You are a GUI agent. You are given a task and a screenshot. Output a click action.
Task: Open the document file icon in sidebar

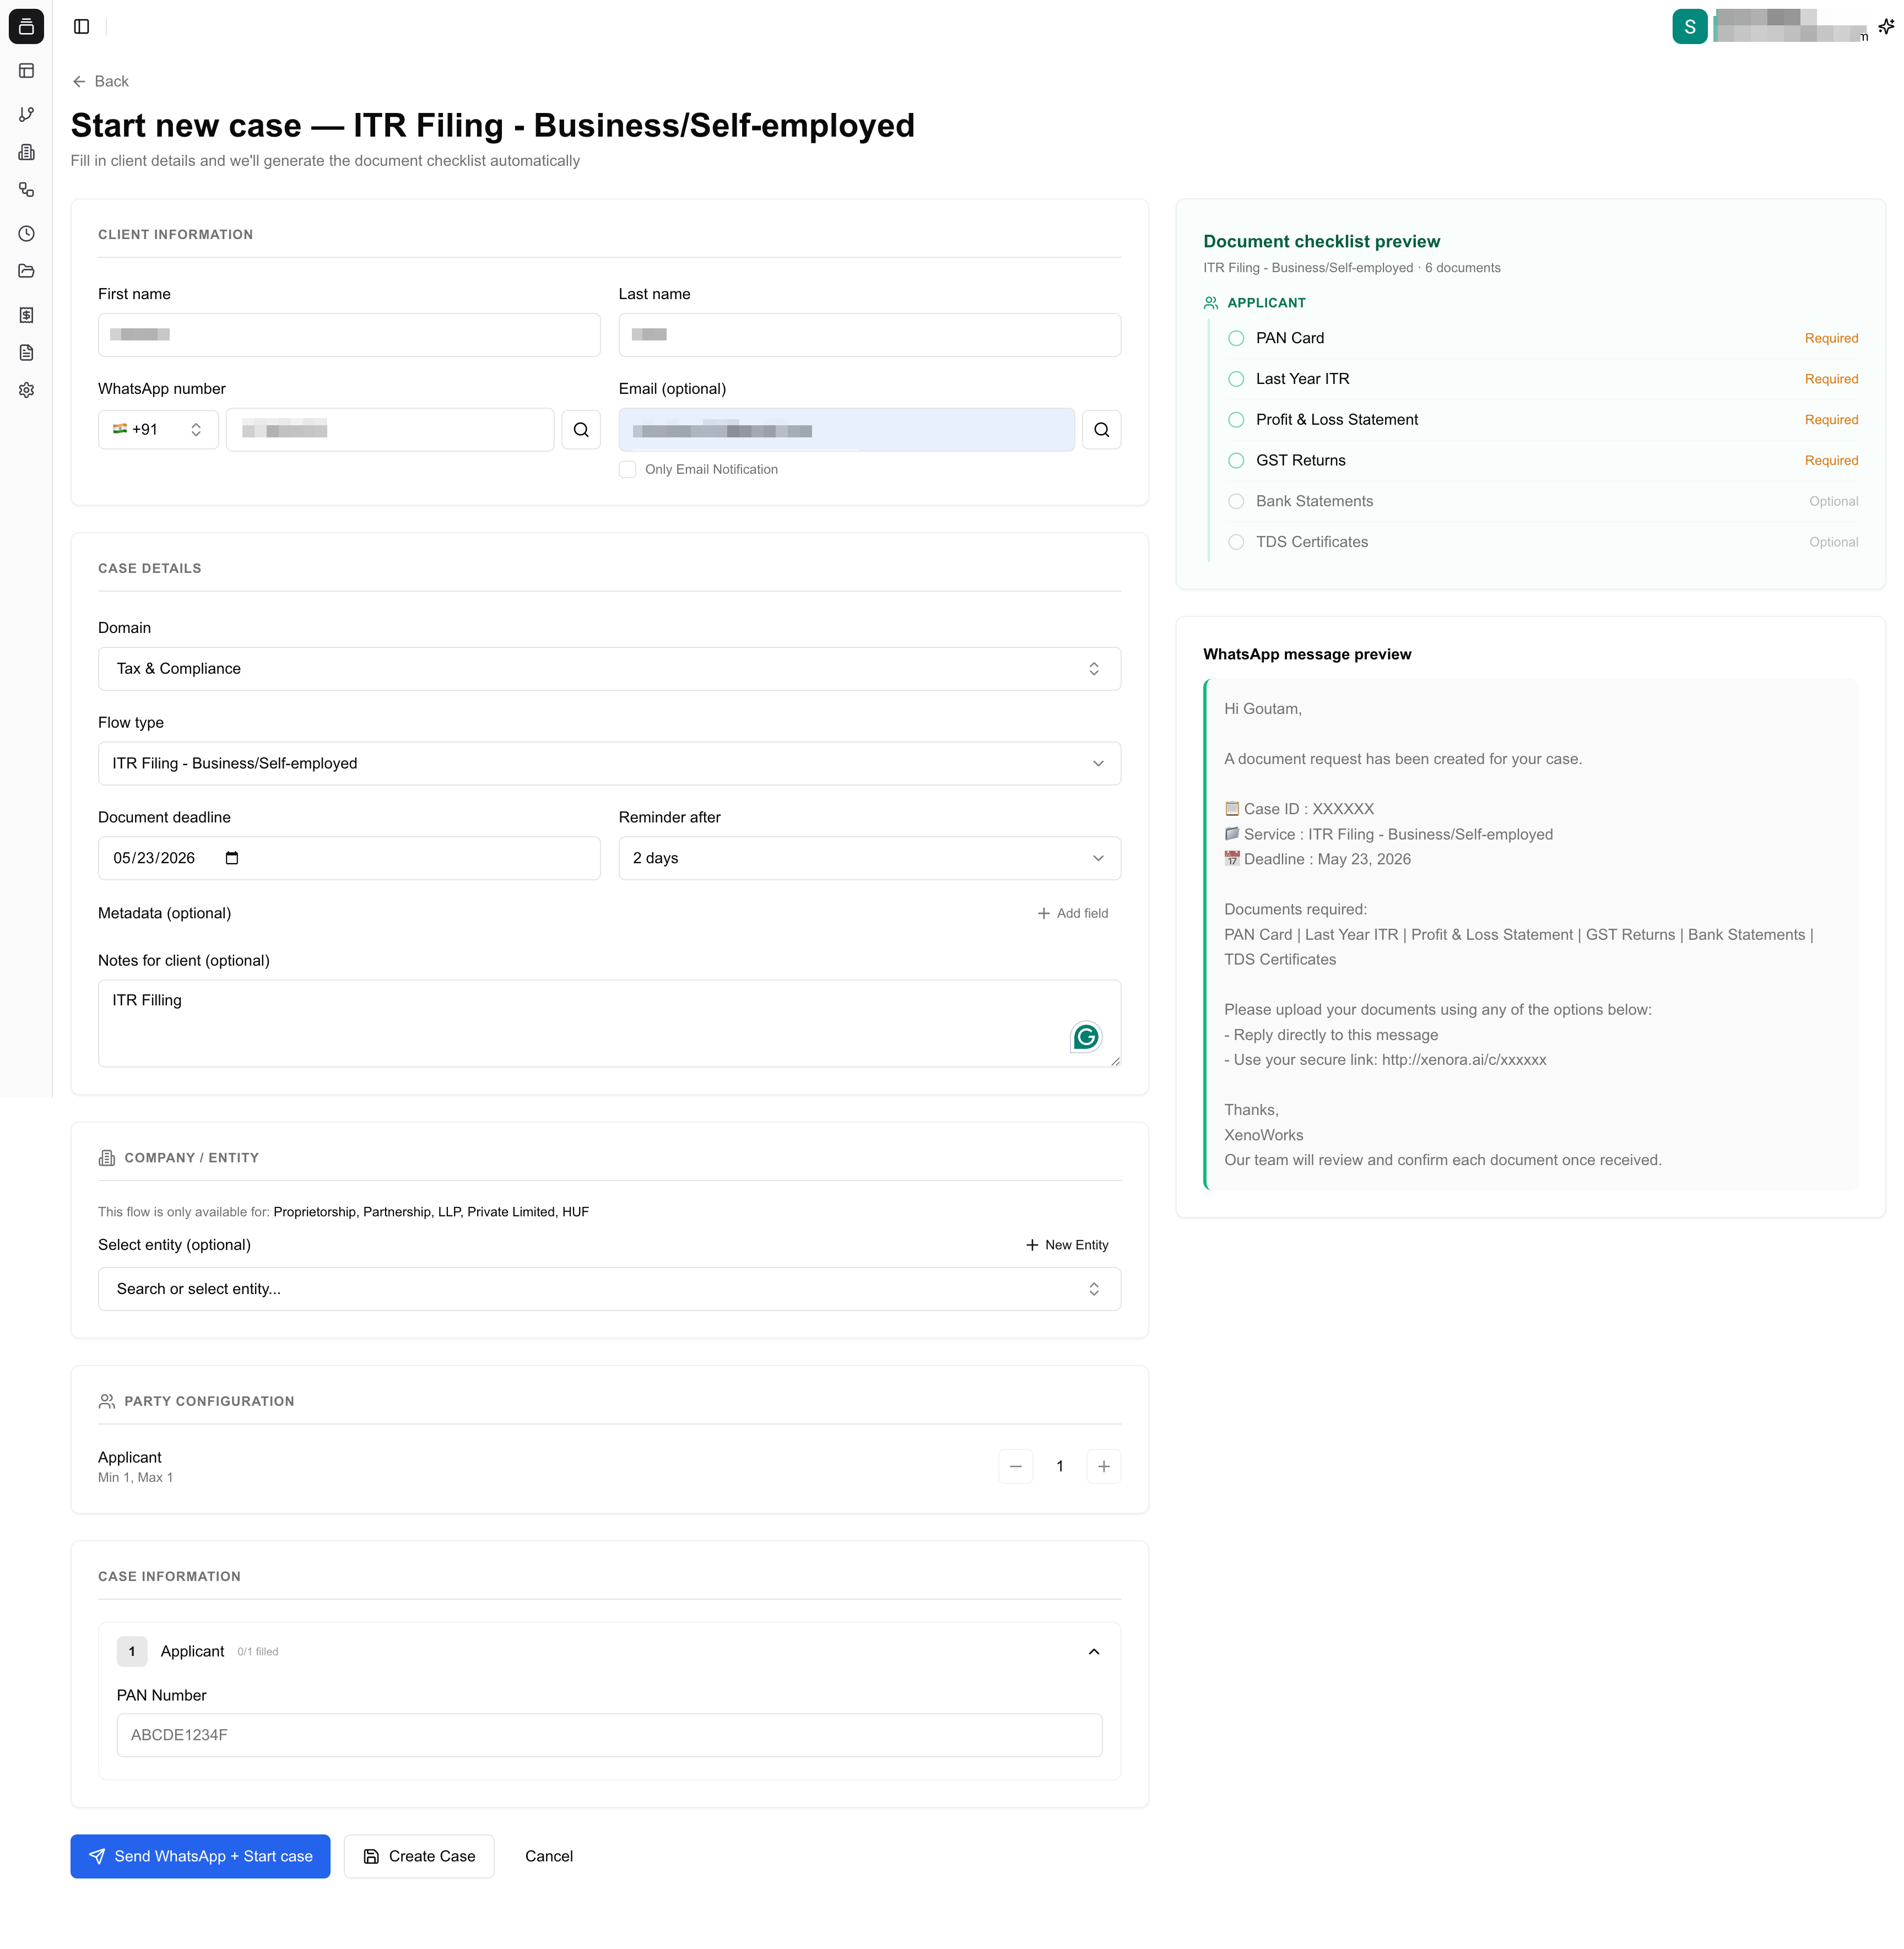coord(27,353)
